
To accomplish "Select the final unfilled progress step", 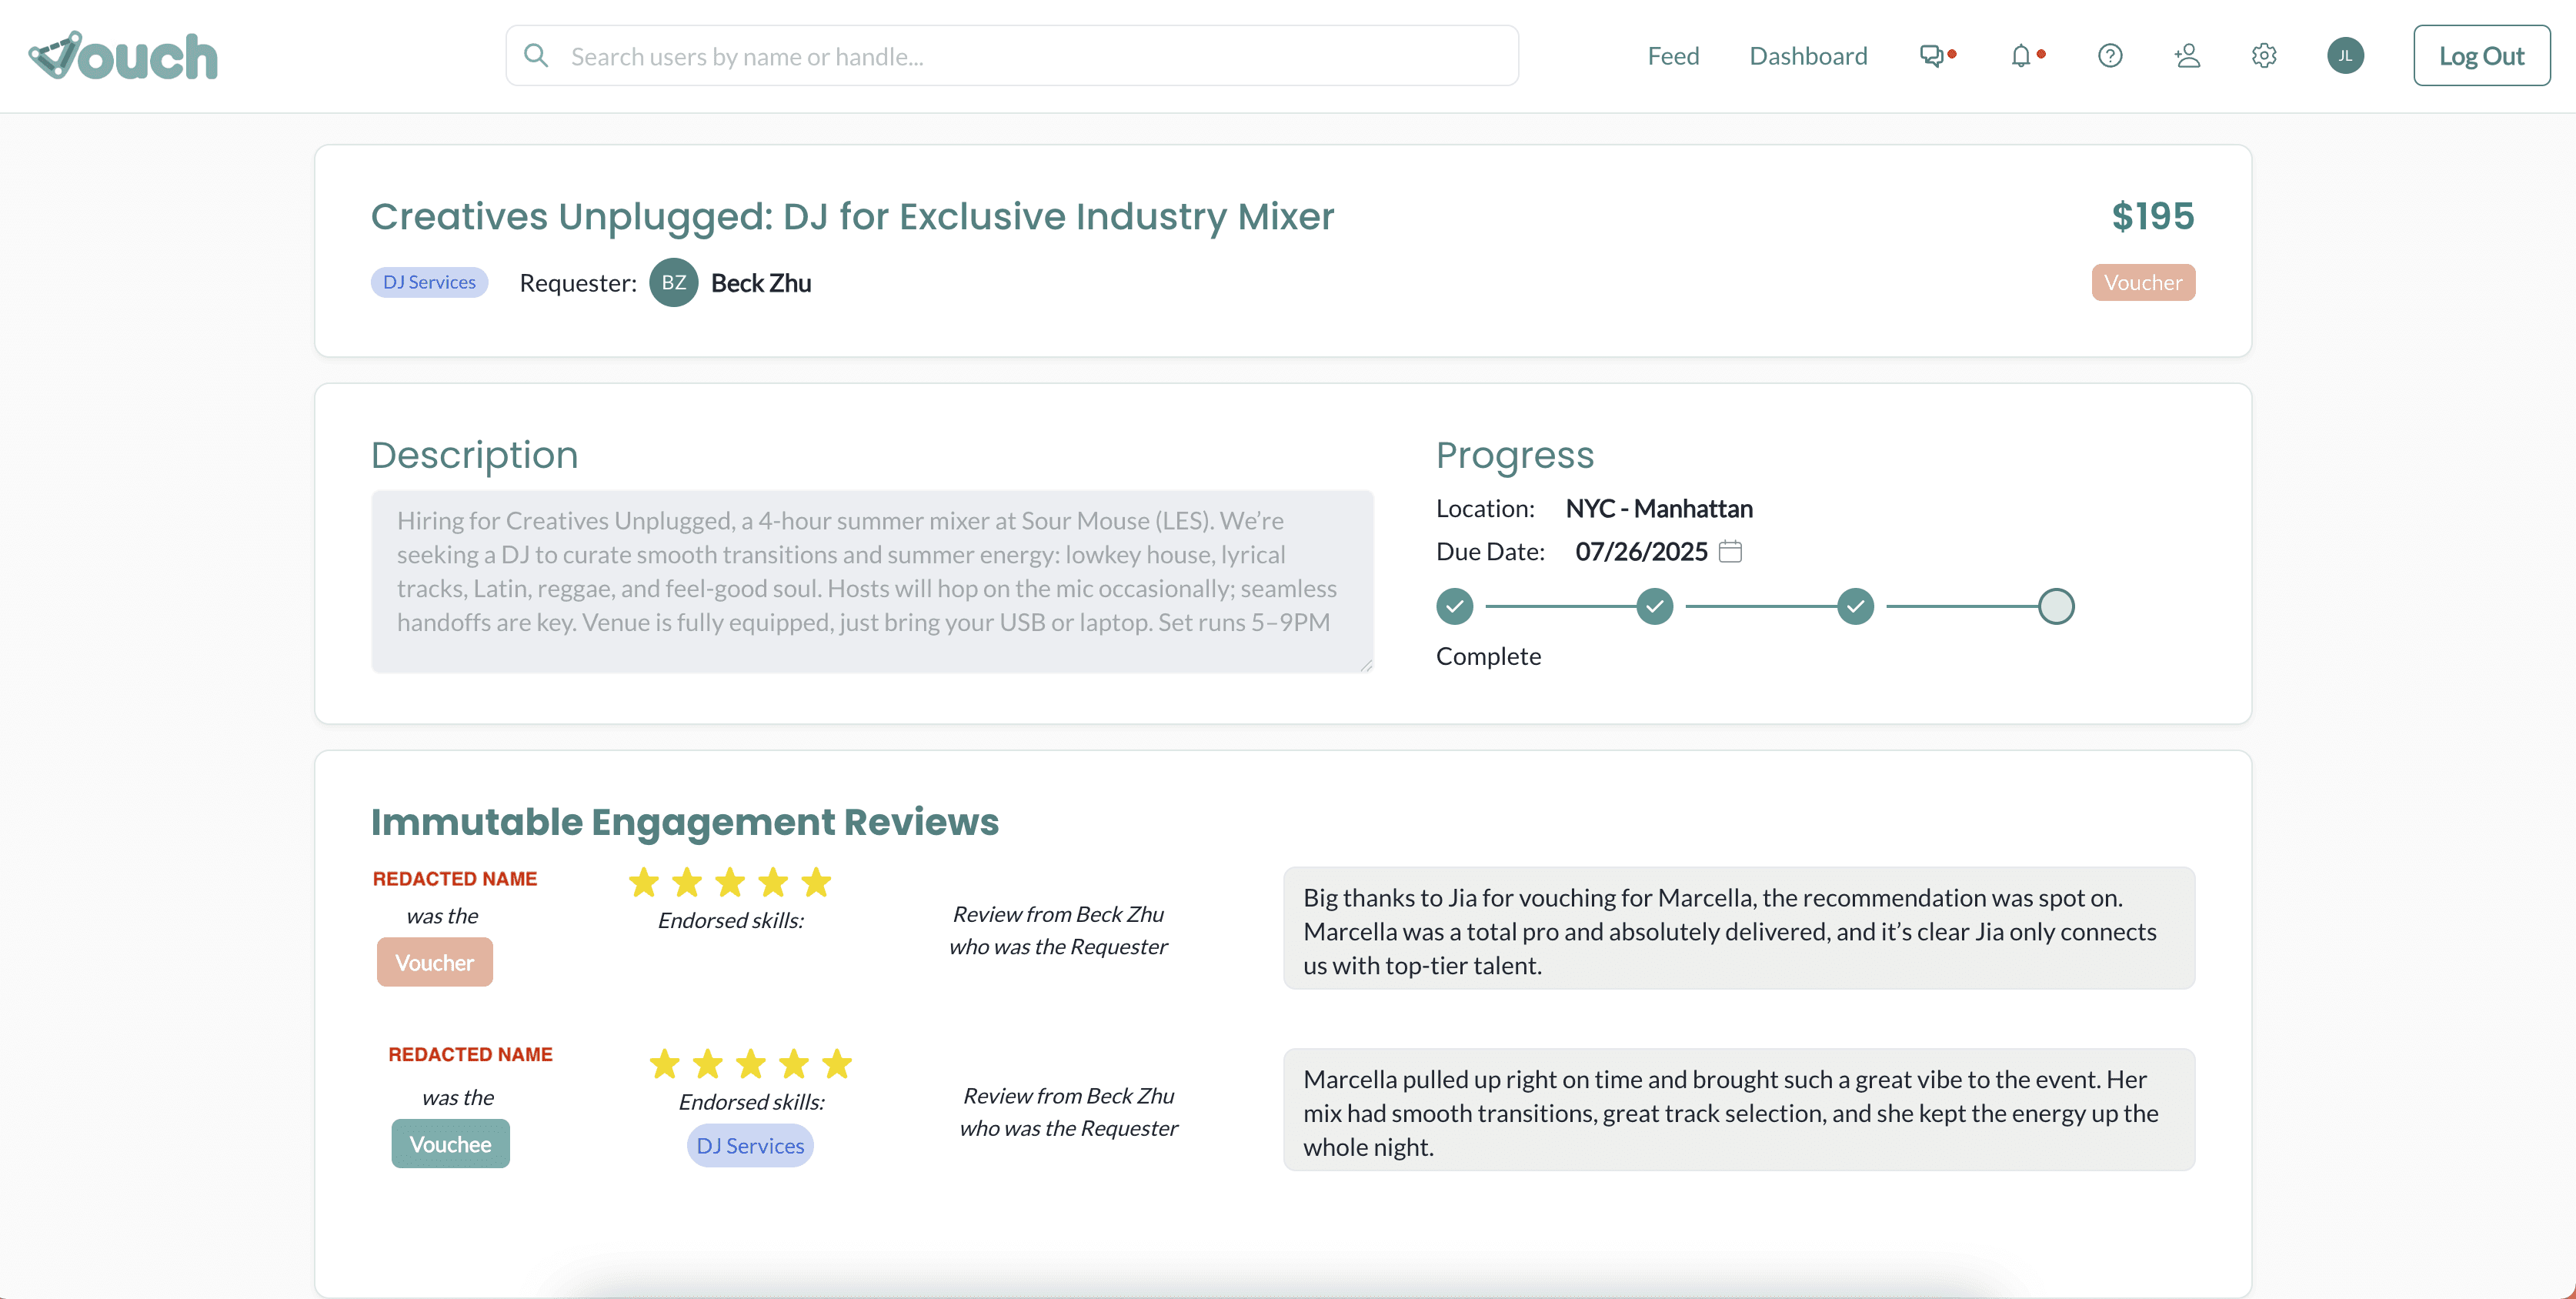I will pyautogui.click(x=2056, y=606).
